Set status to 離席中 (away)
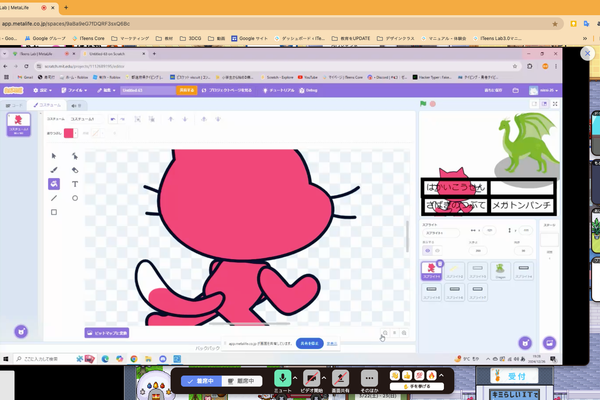600x400 pixels. coord(242,381)
